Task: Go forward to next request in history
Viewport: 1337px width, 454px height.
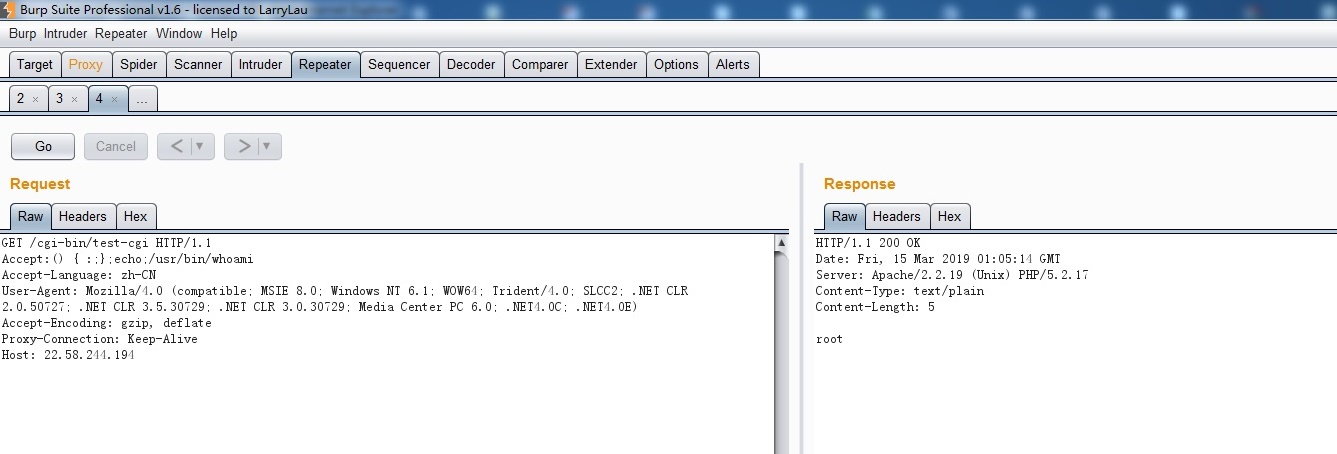Action: click(x=243, y=146)
